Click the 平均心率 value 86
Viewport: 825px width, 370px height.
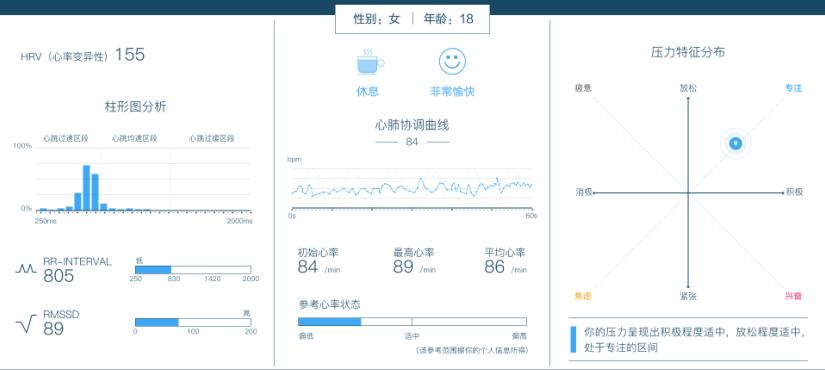[494, 267]
